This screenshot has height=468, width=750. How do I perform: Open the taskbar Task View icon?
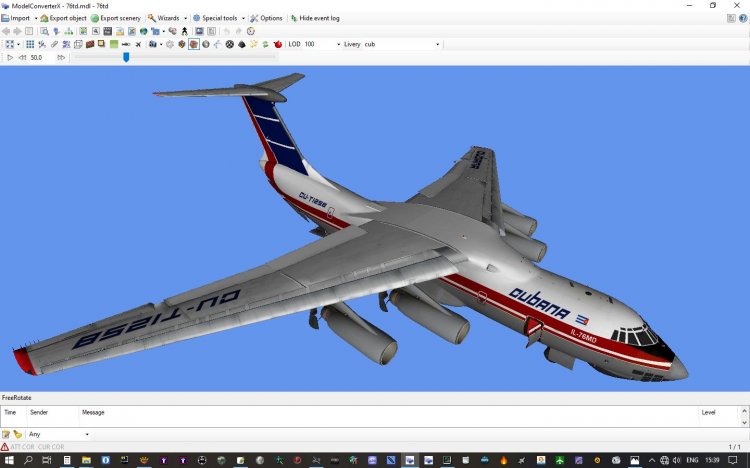(x=46, y=460)
